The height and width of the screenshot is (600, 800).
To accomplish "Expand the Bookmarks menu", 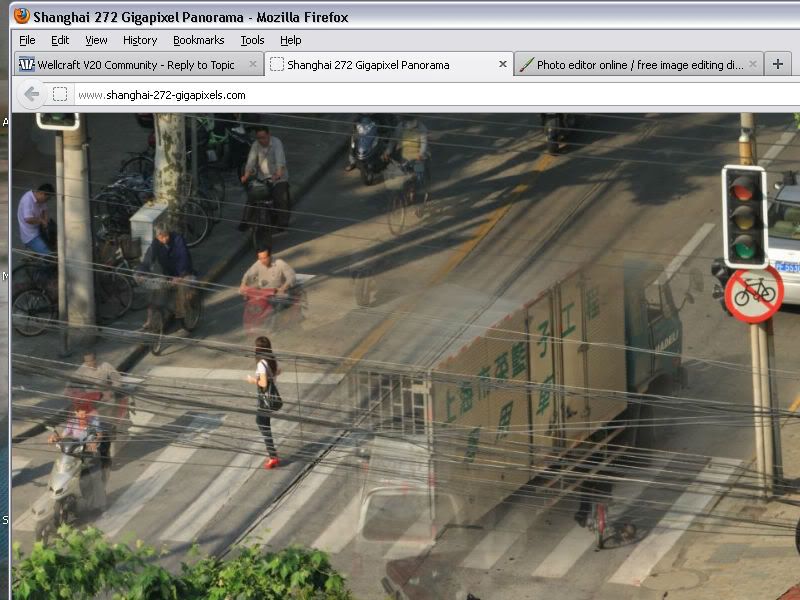I will 198,40.
